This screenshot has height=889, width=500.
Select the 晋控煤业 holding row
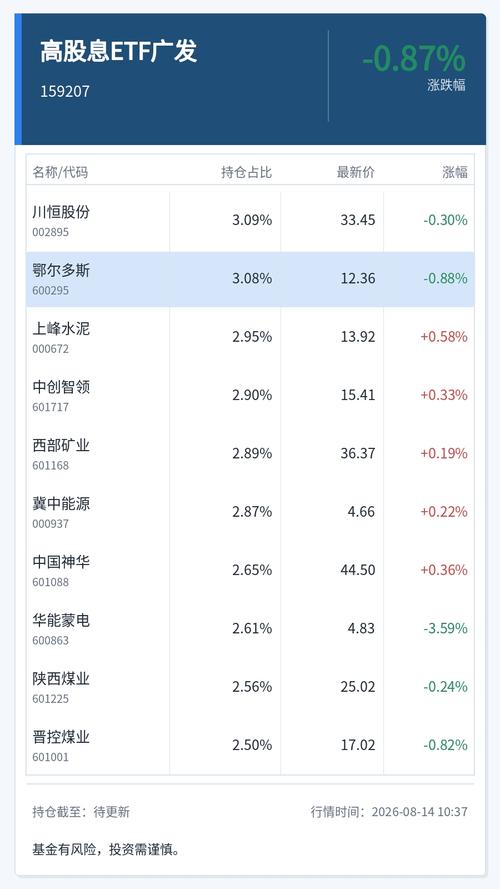point(250,745)
